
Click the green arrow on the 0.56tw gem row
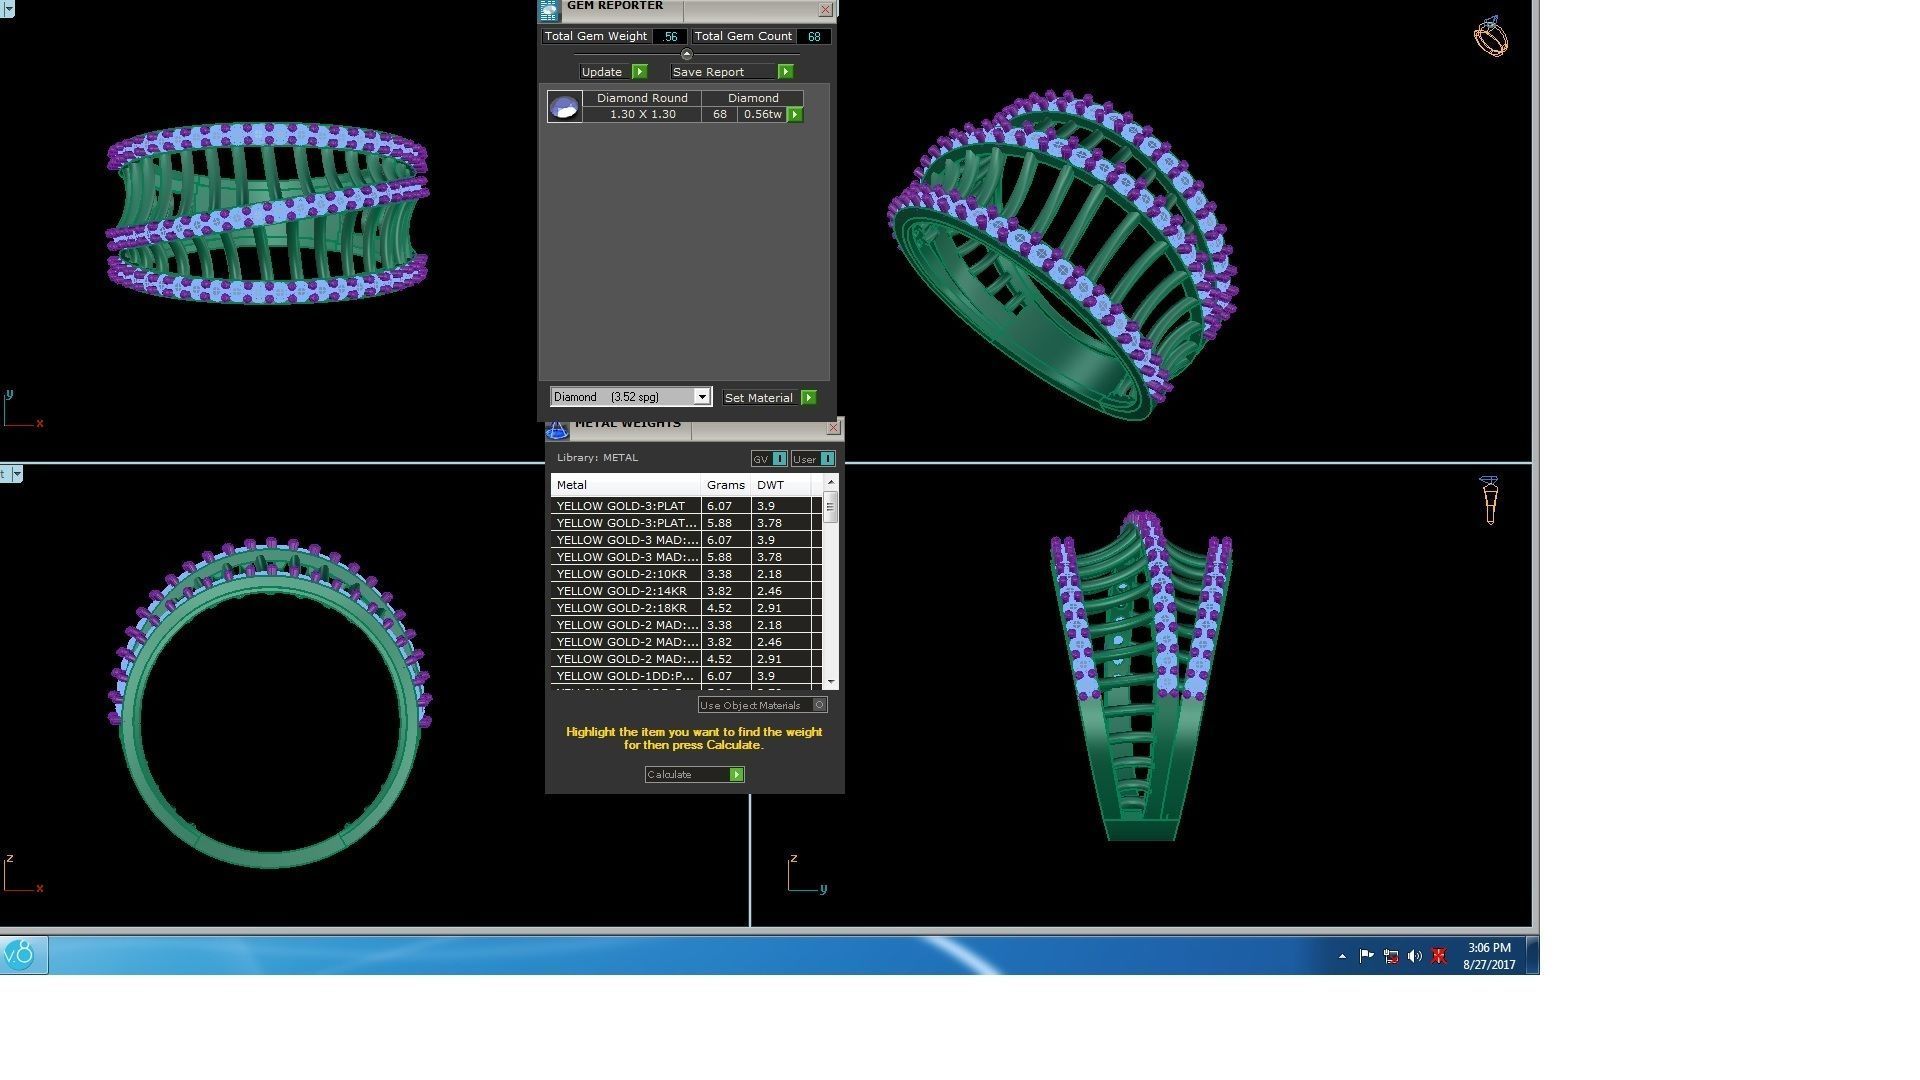(x=795, y=115)
